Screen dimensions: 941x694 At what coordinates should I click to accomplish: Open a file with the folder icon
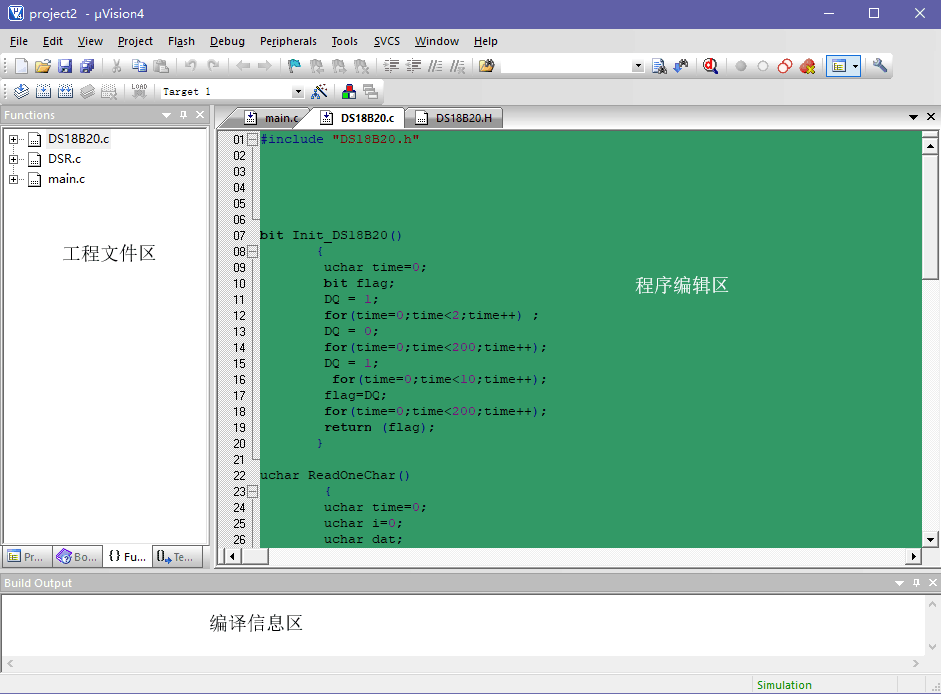tap(42, 66)
